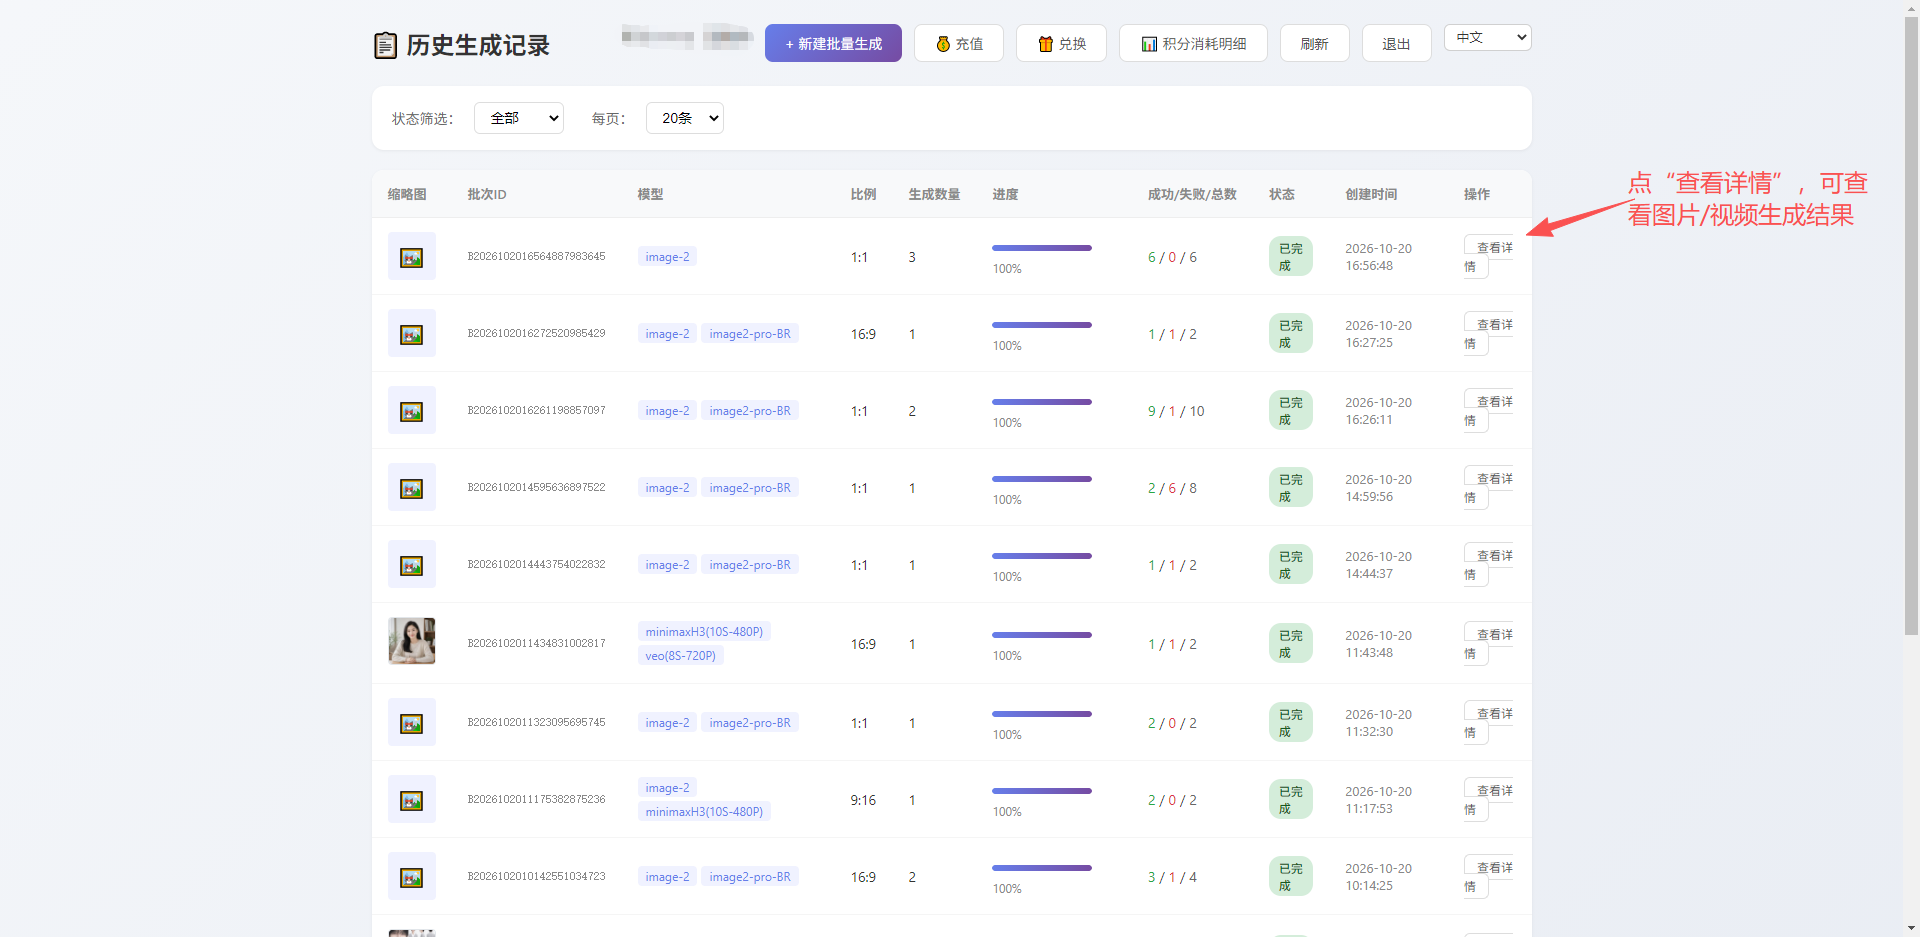1920x937 pixels.
Task: Click the 9 / 1 / 10 success count
Action: click(x=1176, y=411)
